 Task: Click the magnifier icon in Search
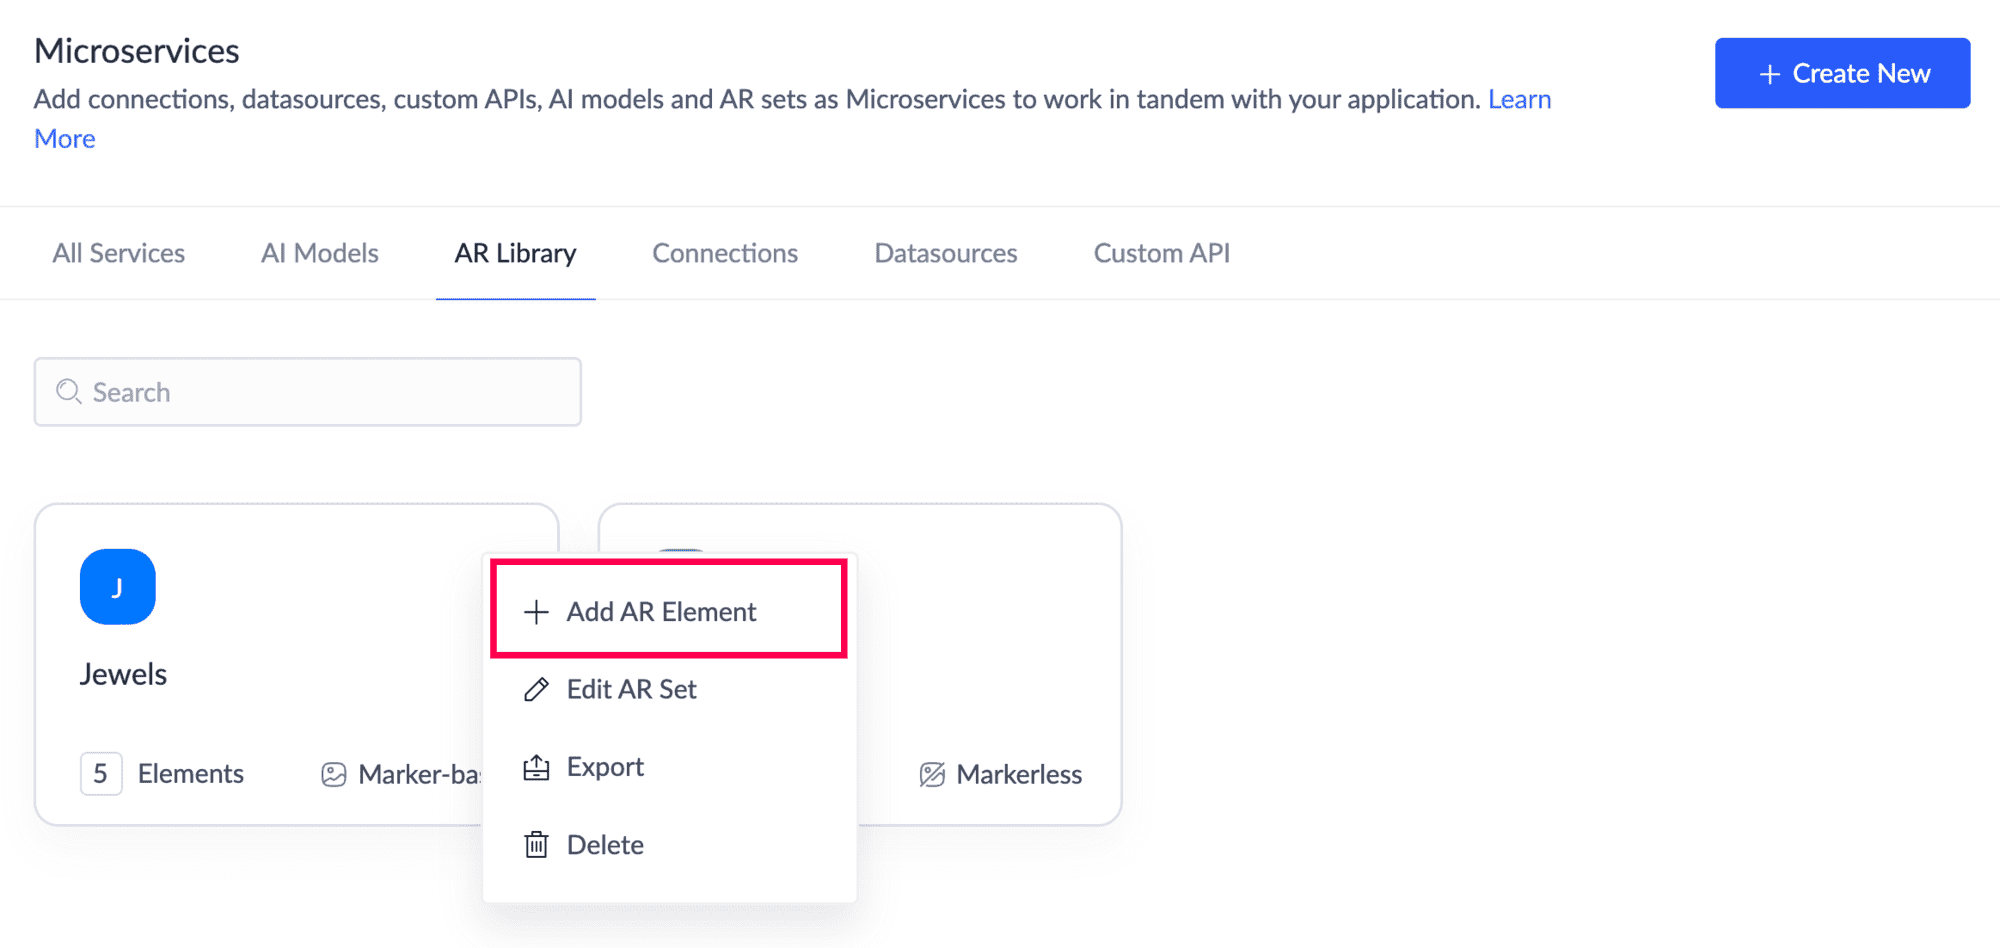coord(68,392)
